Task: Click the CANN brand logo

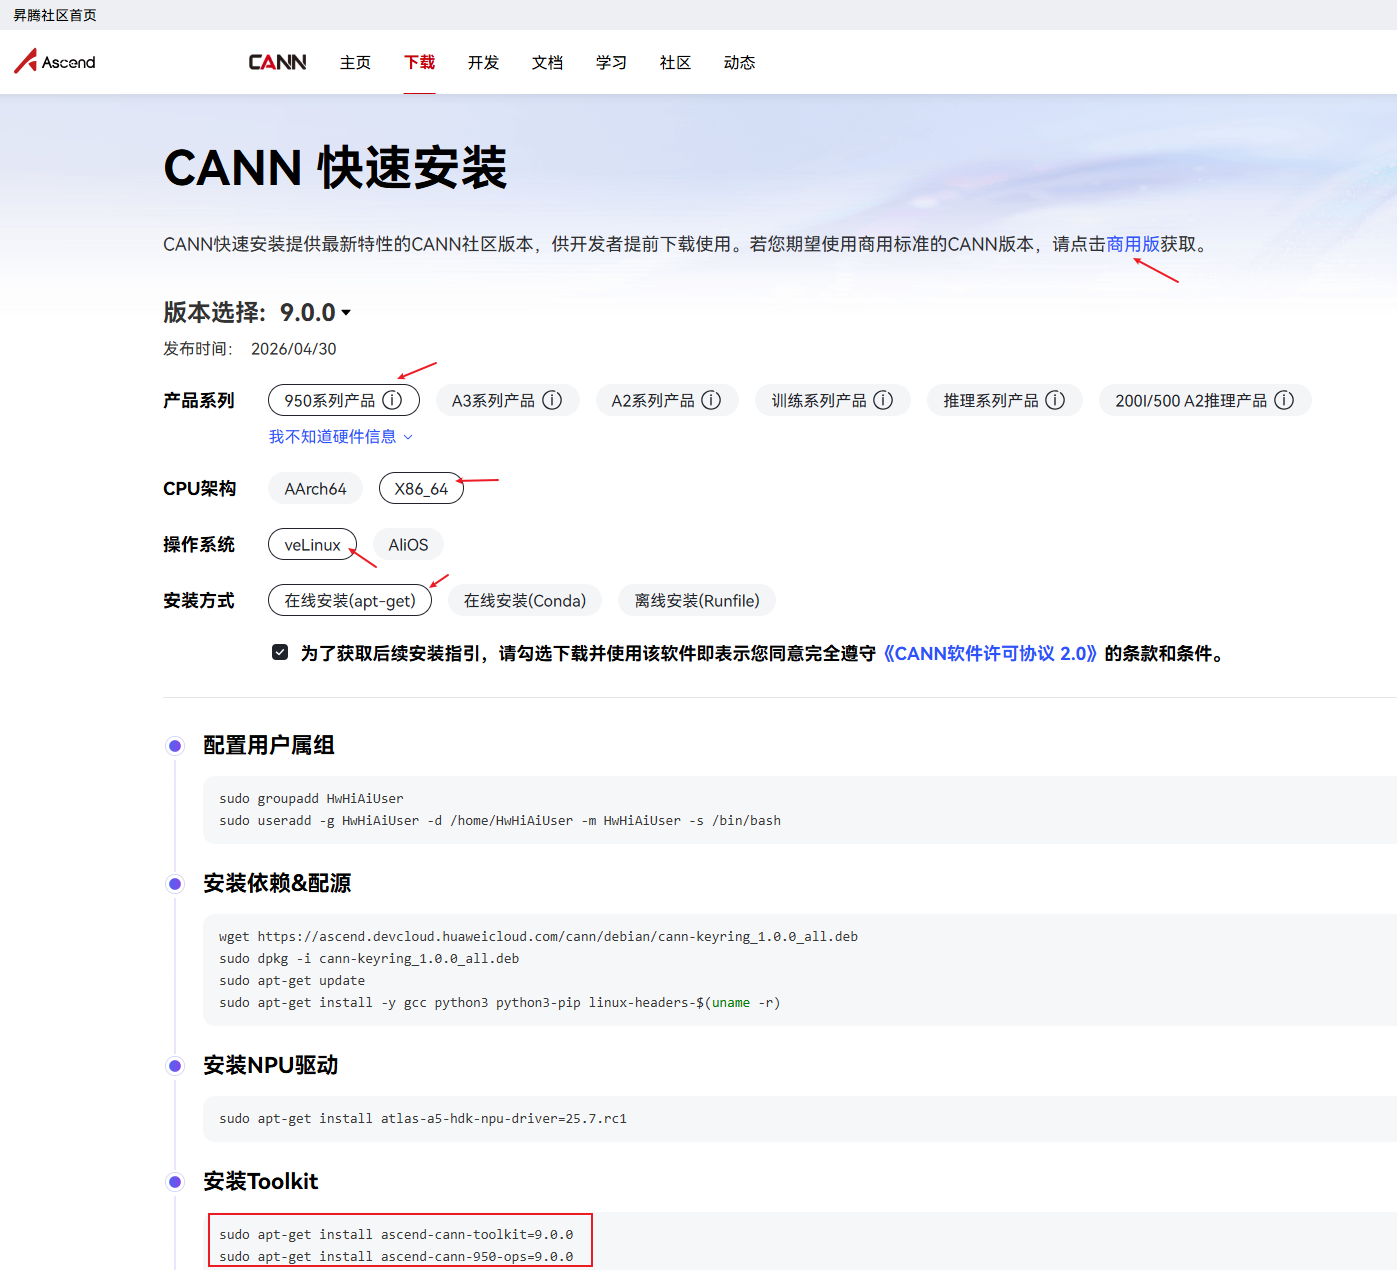Action: pyautogui.click(x=277, y=62)
